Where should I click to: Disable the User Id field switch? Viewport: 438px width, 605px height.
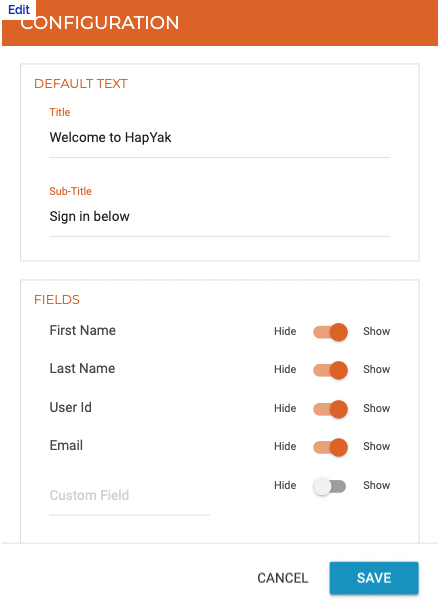[x=330, y=409]
